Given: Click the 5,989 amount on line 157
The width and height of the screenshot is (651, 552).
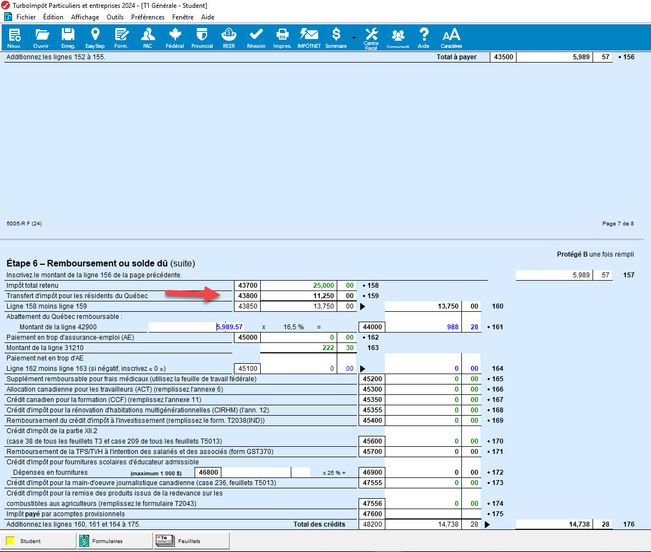Looking at the screenshot, I should [554, 275].
